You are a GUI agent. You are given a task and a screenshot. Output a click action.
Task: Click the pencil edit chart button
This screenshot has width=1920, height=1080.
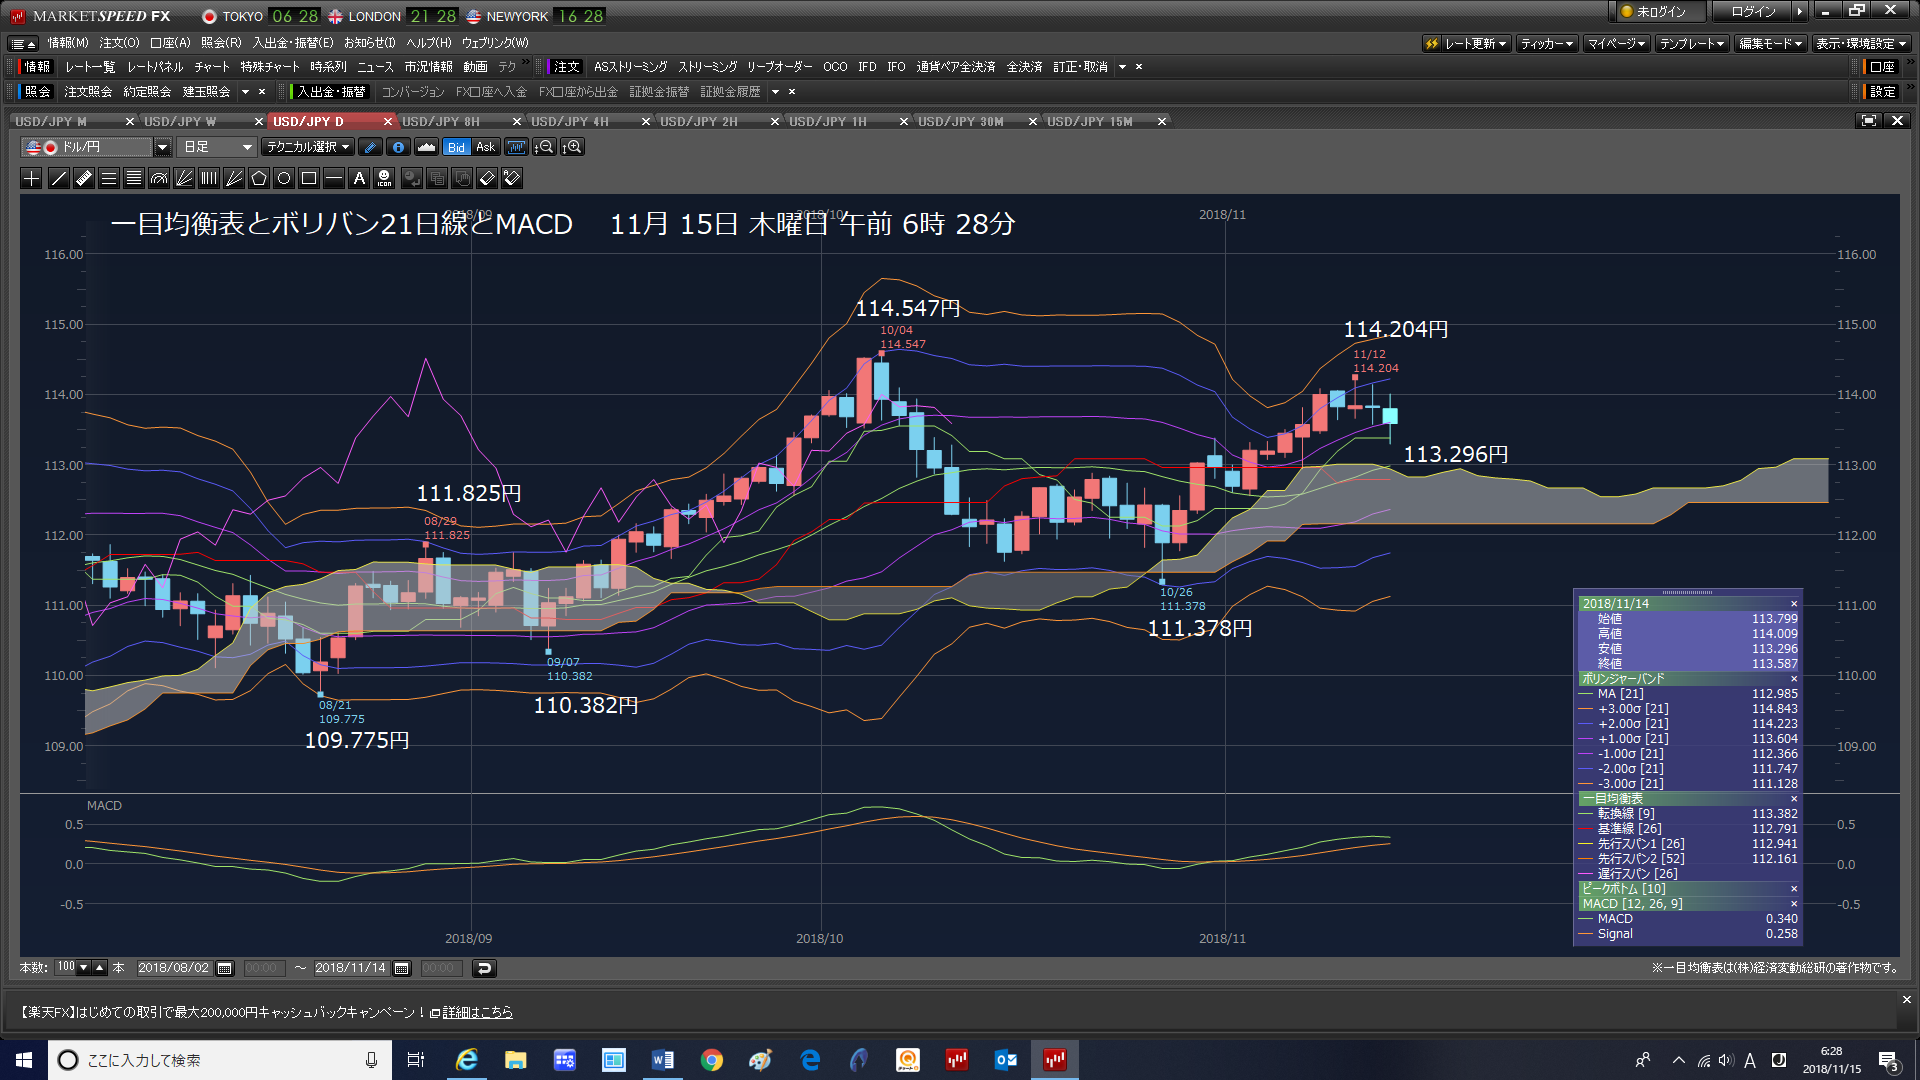point(370,147)
